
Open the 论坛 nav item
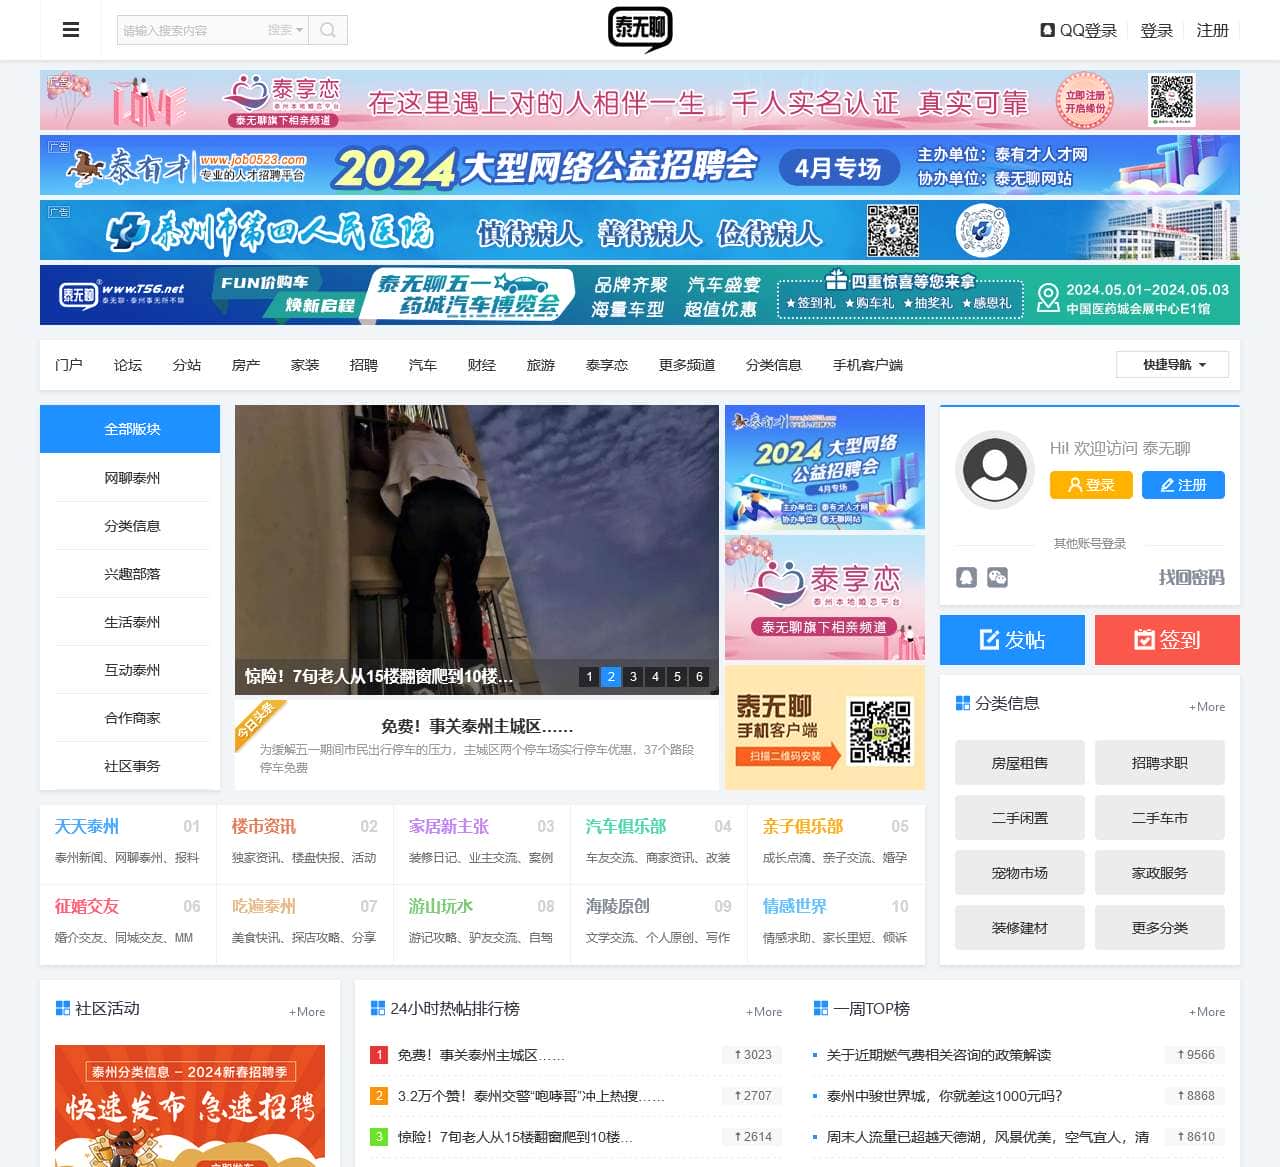[x=128, y=365]
